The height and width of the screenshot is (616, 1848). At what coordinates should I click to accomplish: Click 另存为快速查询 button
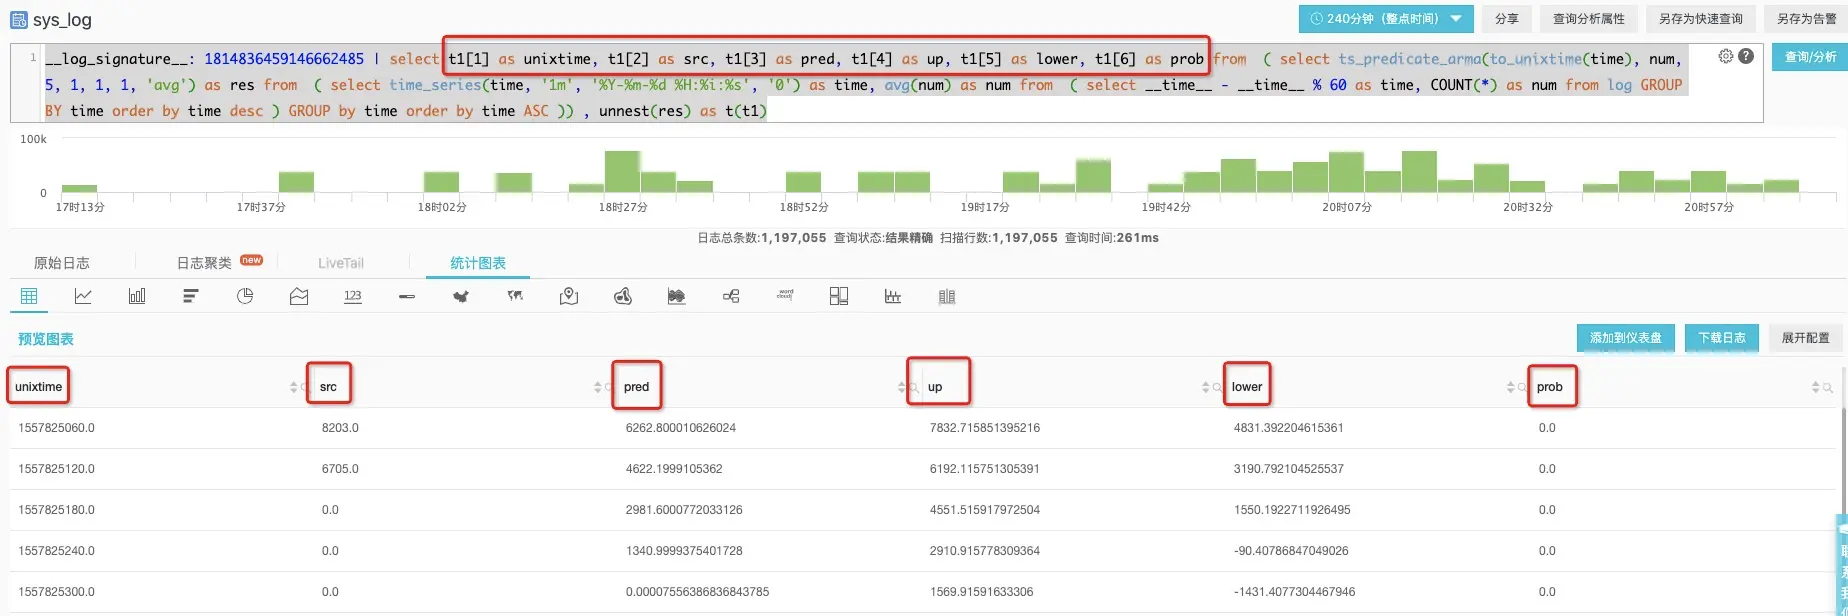(x=1701, y=18)
